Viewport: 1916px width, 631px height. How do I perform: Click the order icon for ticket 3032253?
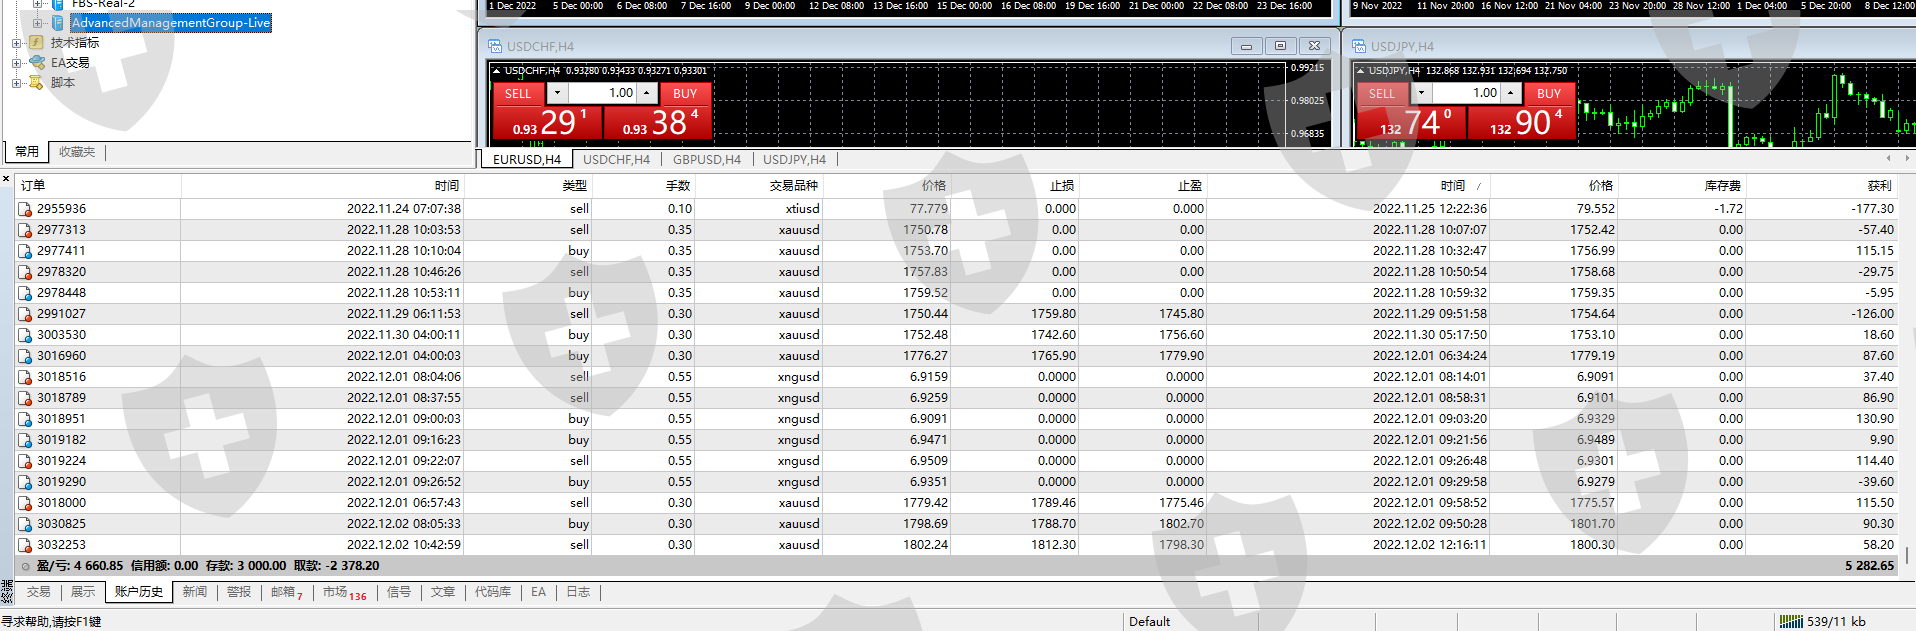25,545
